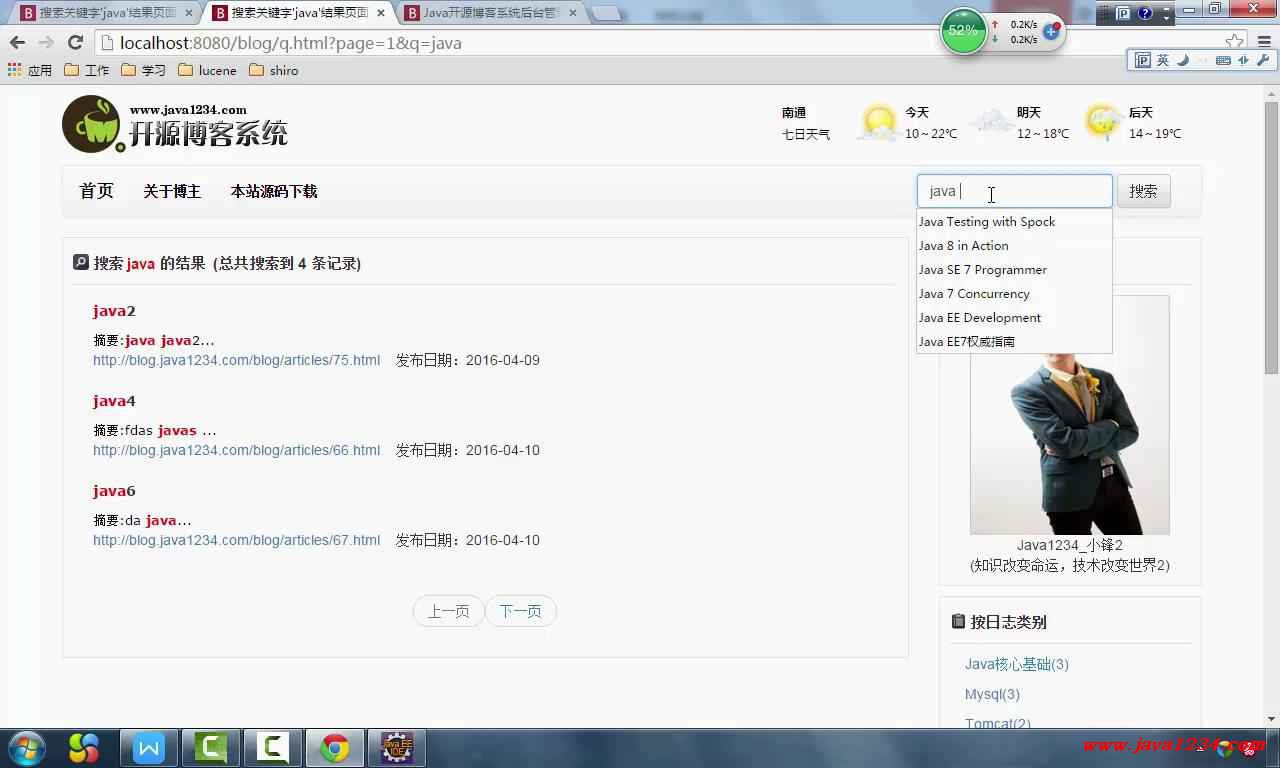Click the 英 language mode in IME bar
The image size is (1280, 768).
(x=1163, y=60)
